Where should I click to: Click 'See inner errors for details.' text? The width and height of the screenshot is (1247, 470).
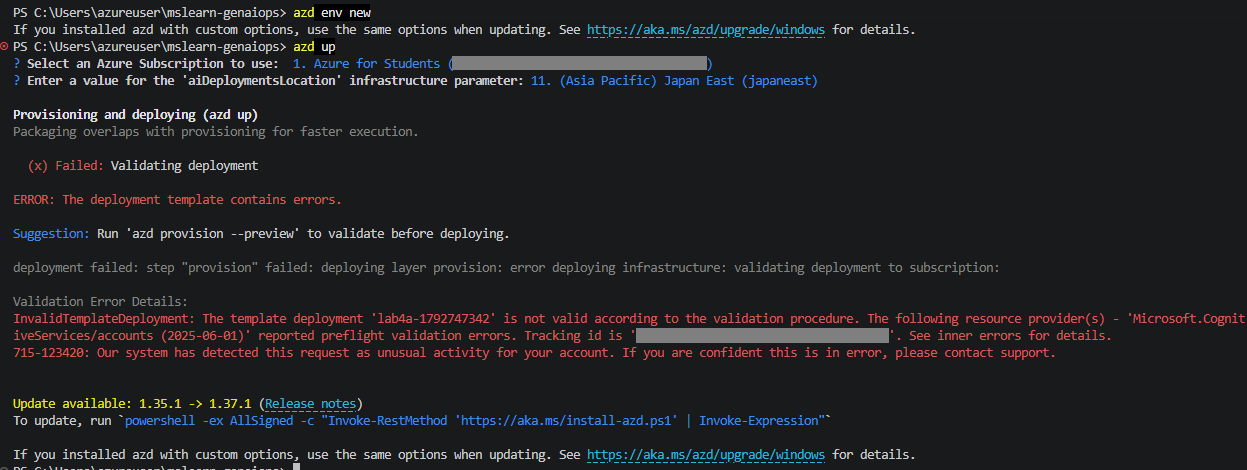[1011, 336]
